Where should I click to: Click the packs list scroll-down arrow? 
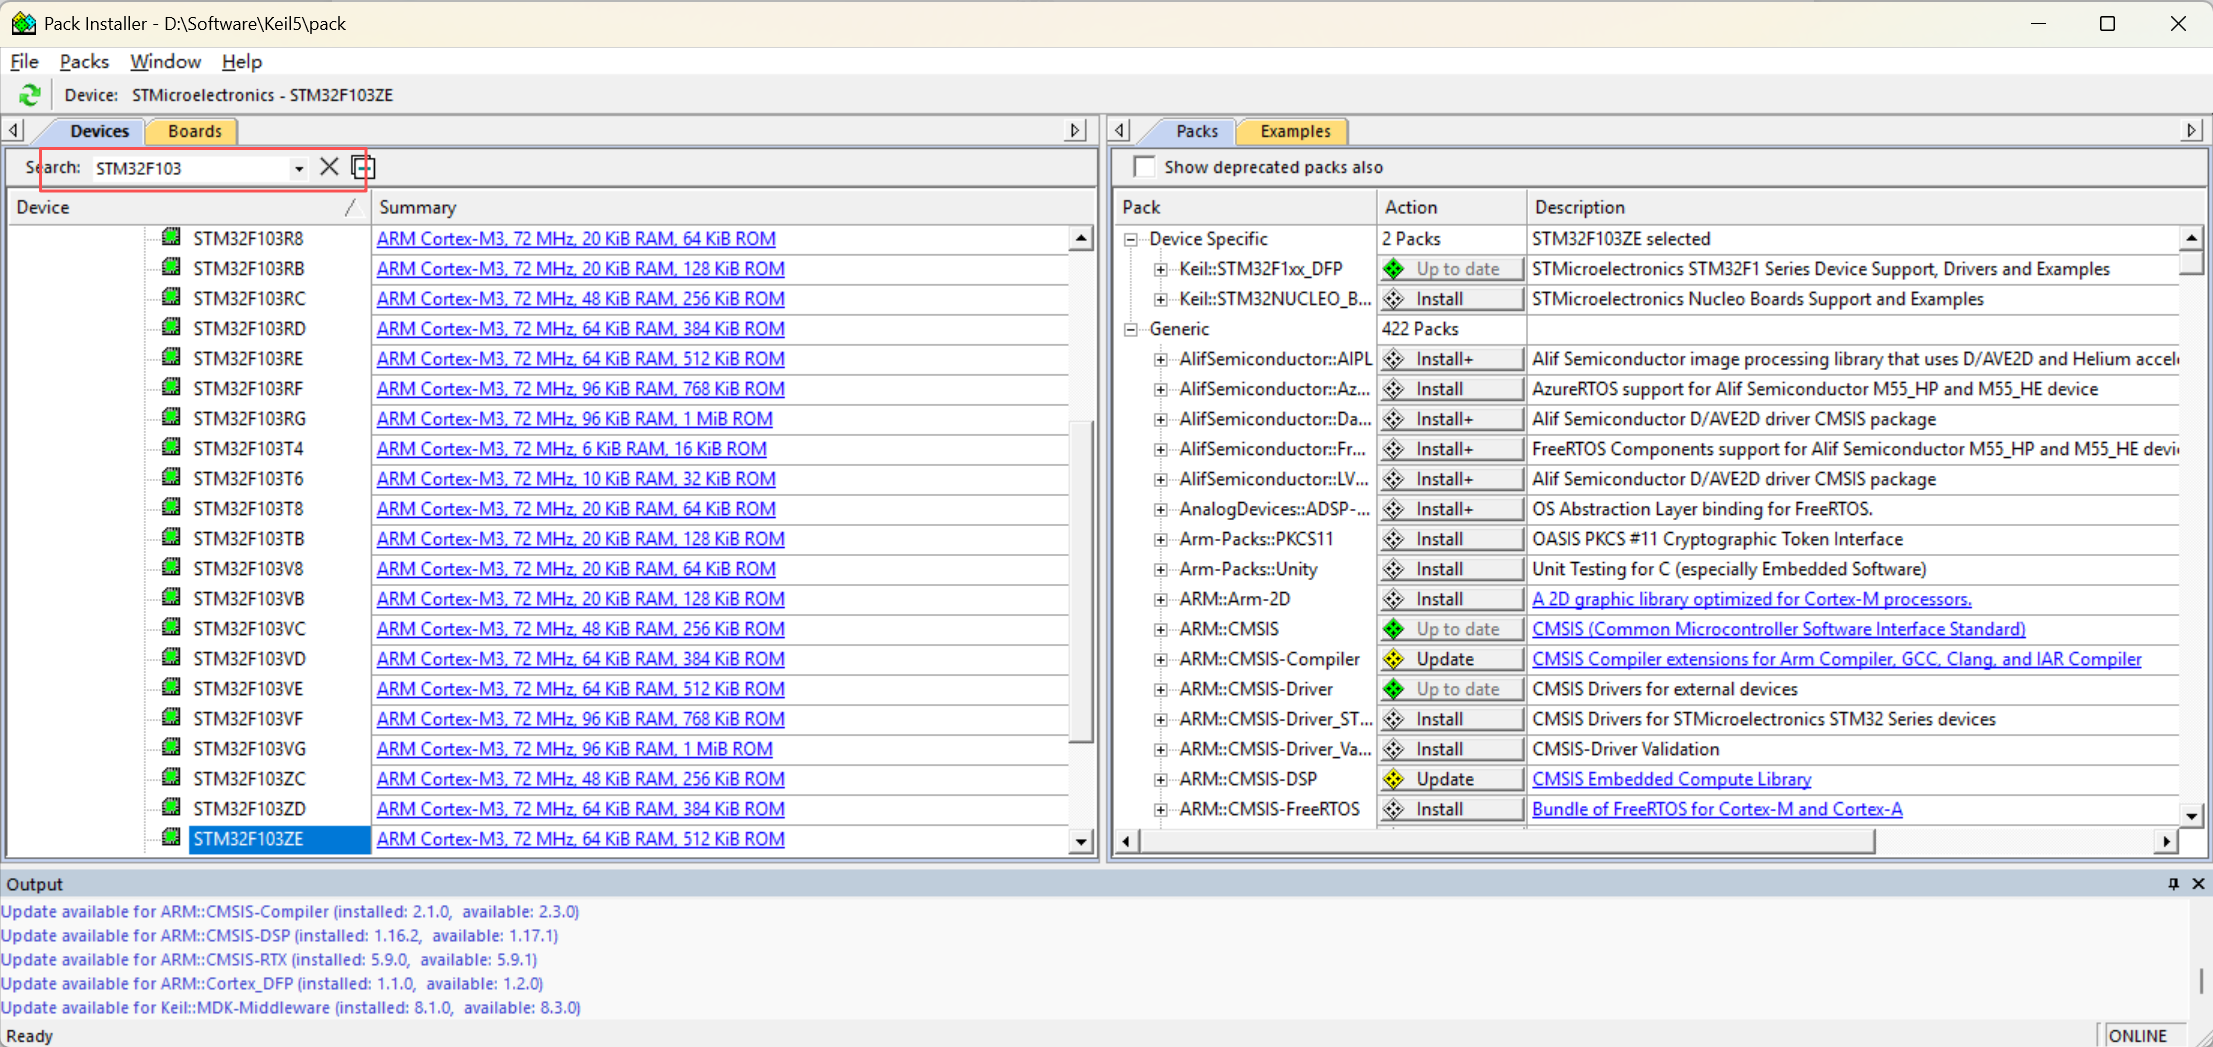pyautogui.click(x=2191, y=815)
